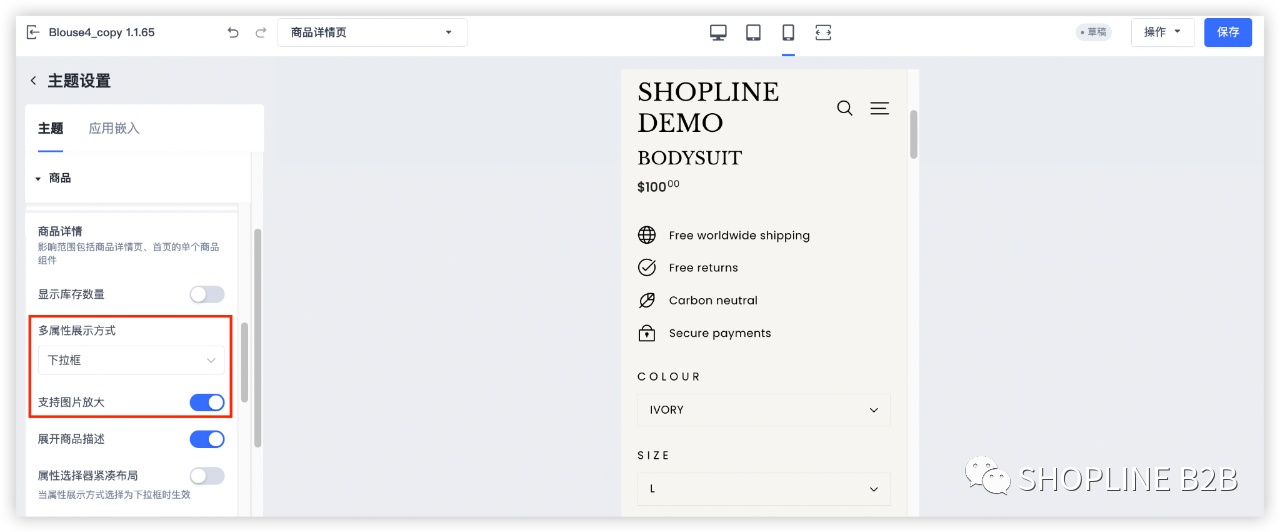Redo the last change

(261, 32)
